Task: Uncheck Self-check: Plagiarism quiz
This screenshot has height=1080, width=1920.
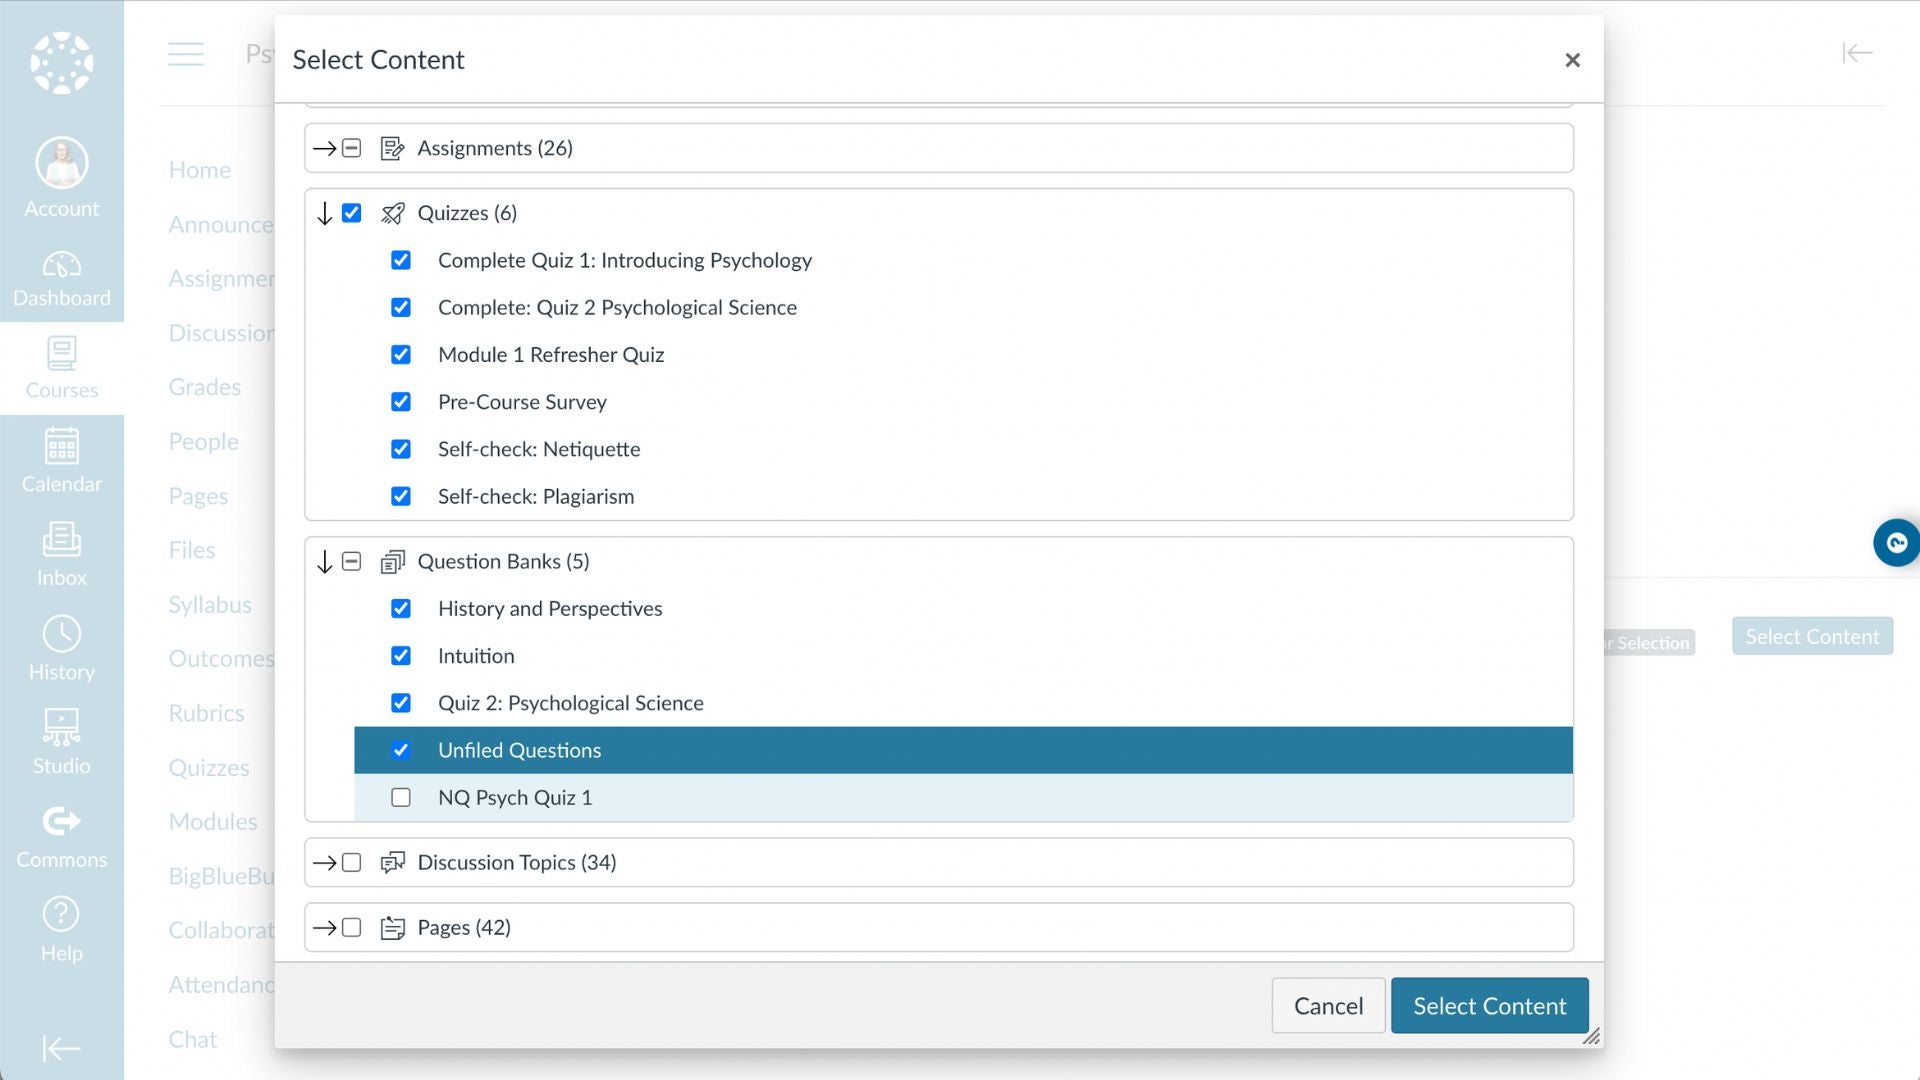Action: click(401, 495)
